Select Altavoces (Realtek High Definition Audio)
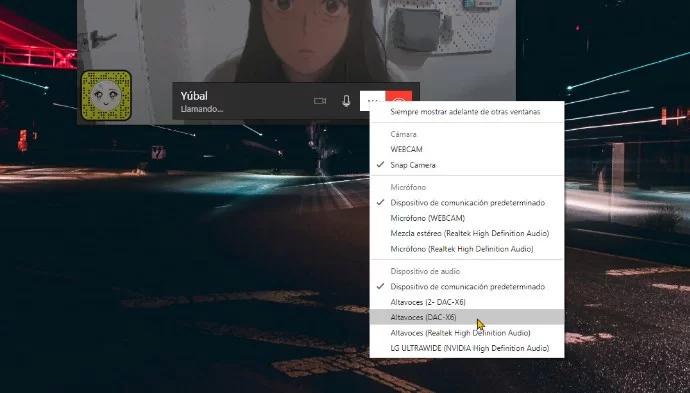The height and width of the screenshot is (393, 690). [x=467, y=333]
